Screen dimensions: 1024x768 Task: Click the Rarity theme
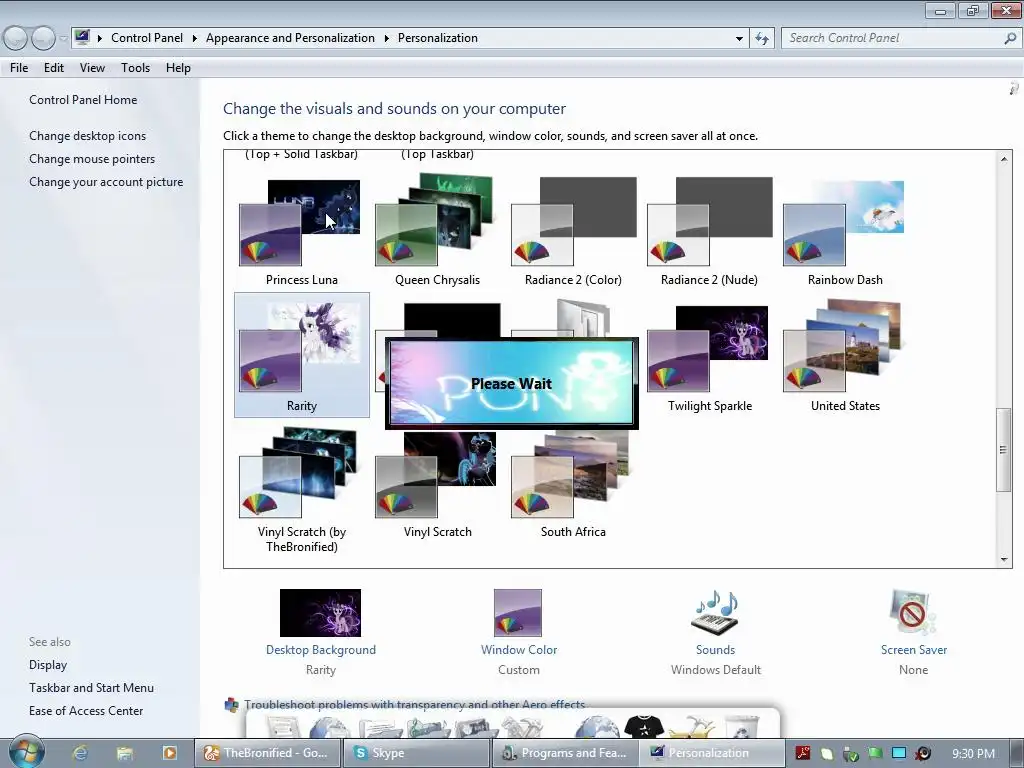(301, 355)
